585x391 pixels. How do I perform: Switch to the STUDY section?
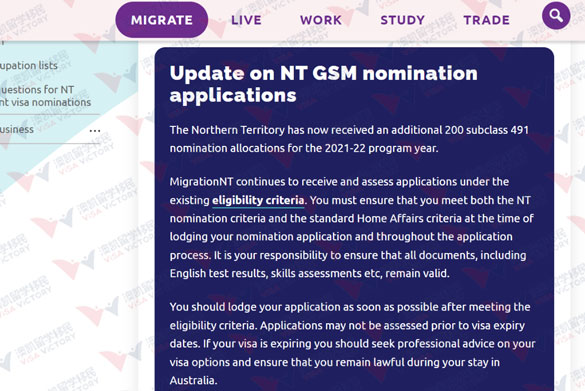tap(403, 20)
